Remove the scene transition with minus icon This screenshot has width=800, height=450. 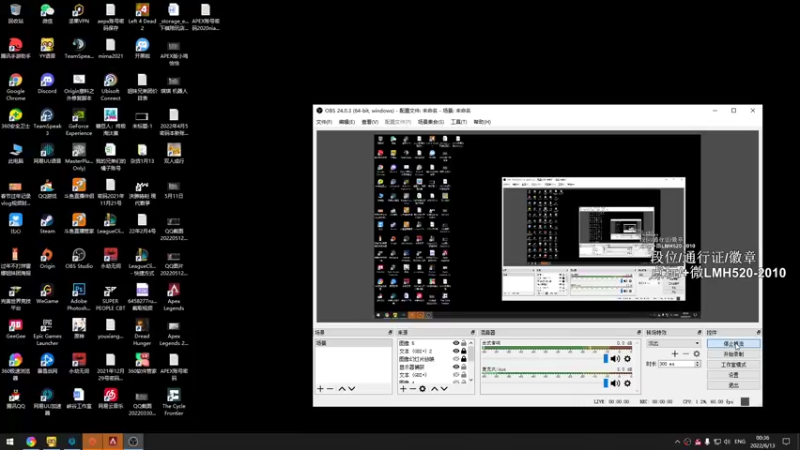(x=686, y=354)
